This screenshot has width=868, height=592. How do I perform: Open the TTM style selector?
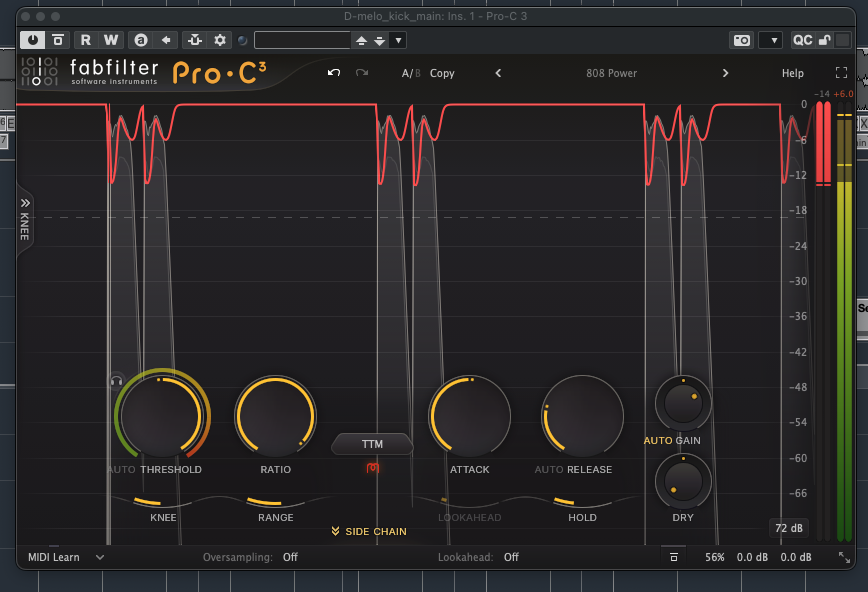[372, 444]
